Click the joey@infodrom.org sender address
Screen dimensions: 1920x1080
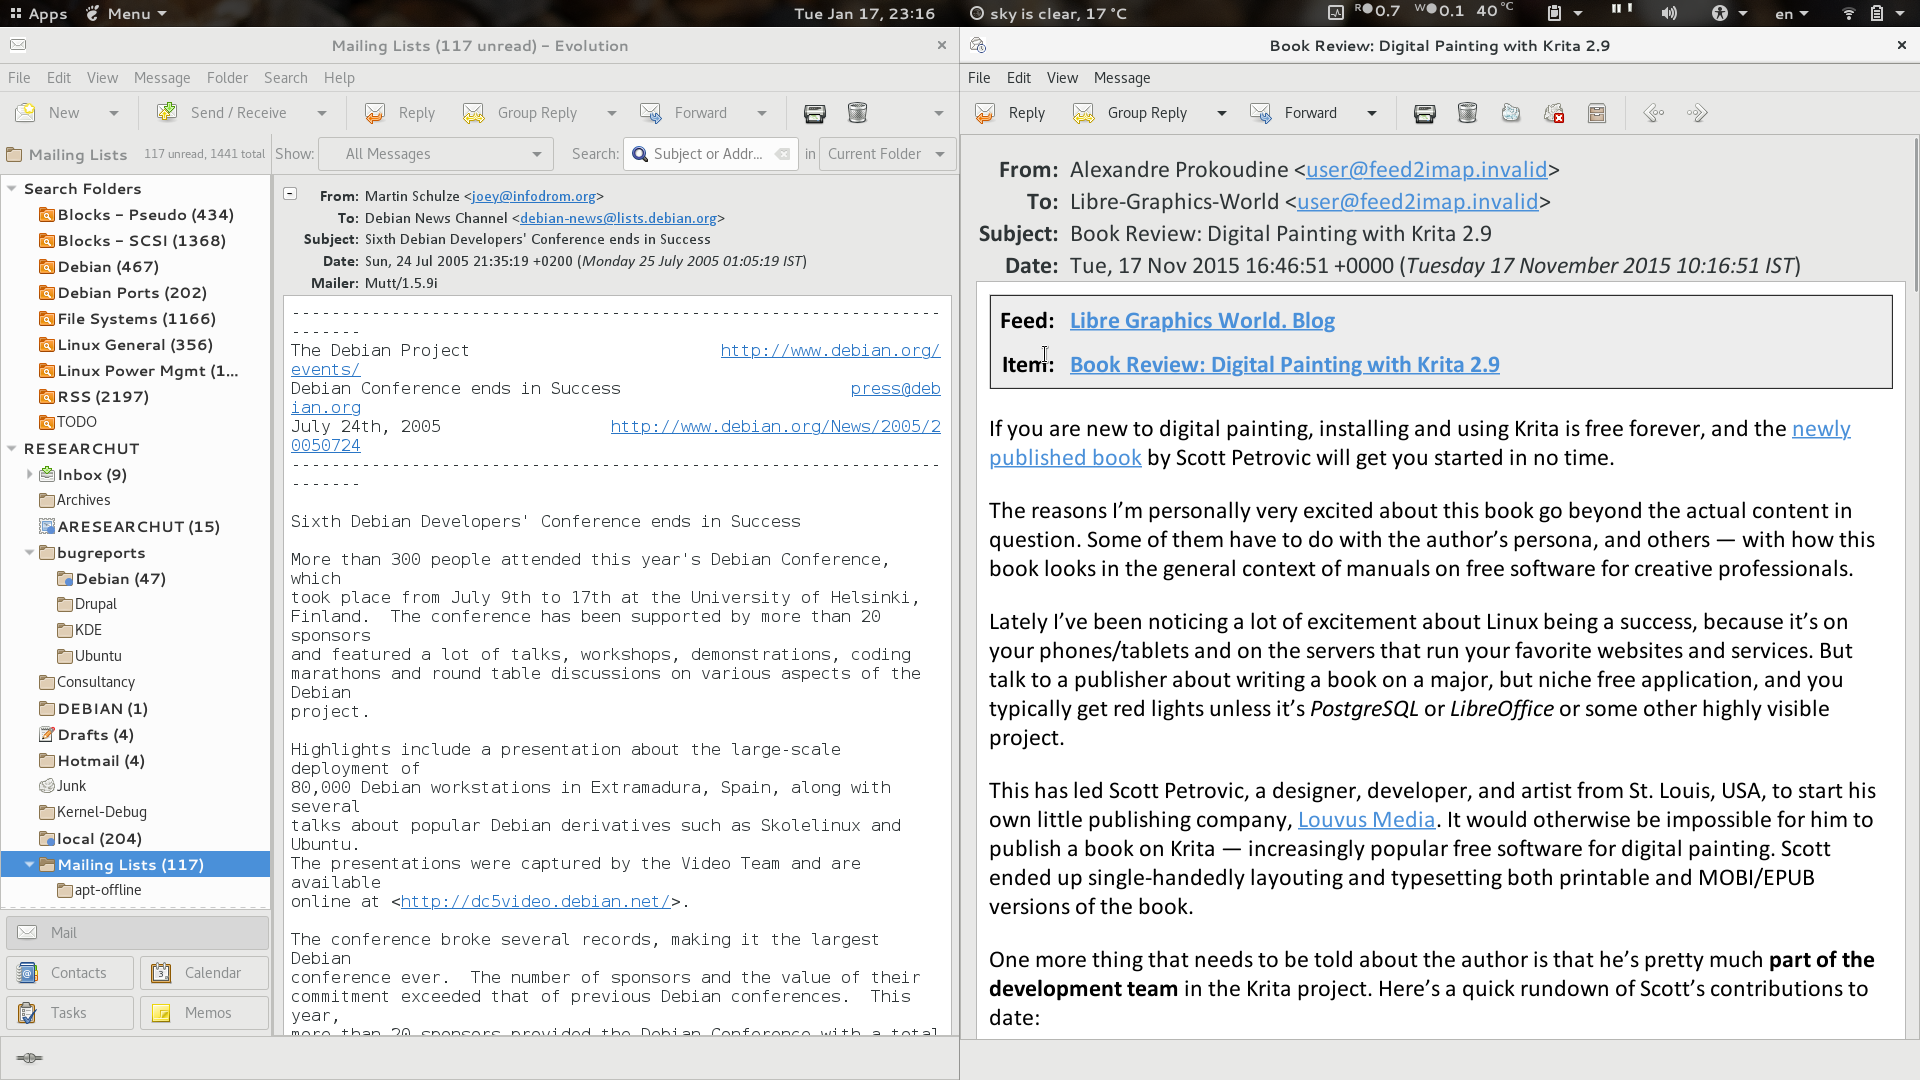[534, 196]
